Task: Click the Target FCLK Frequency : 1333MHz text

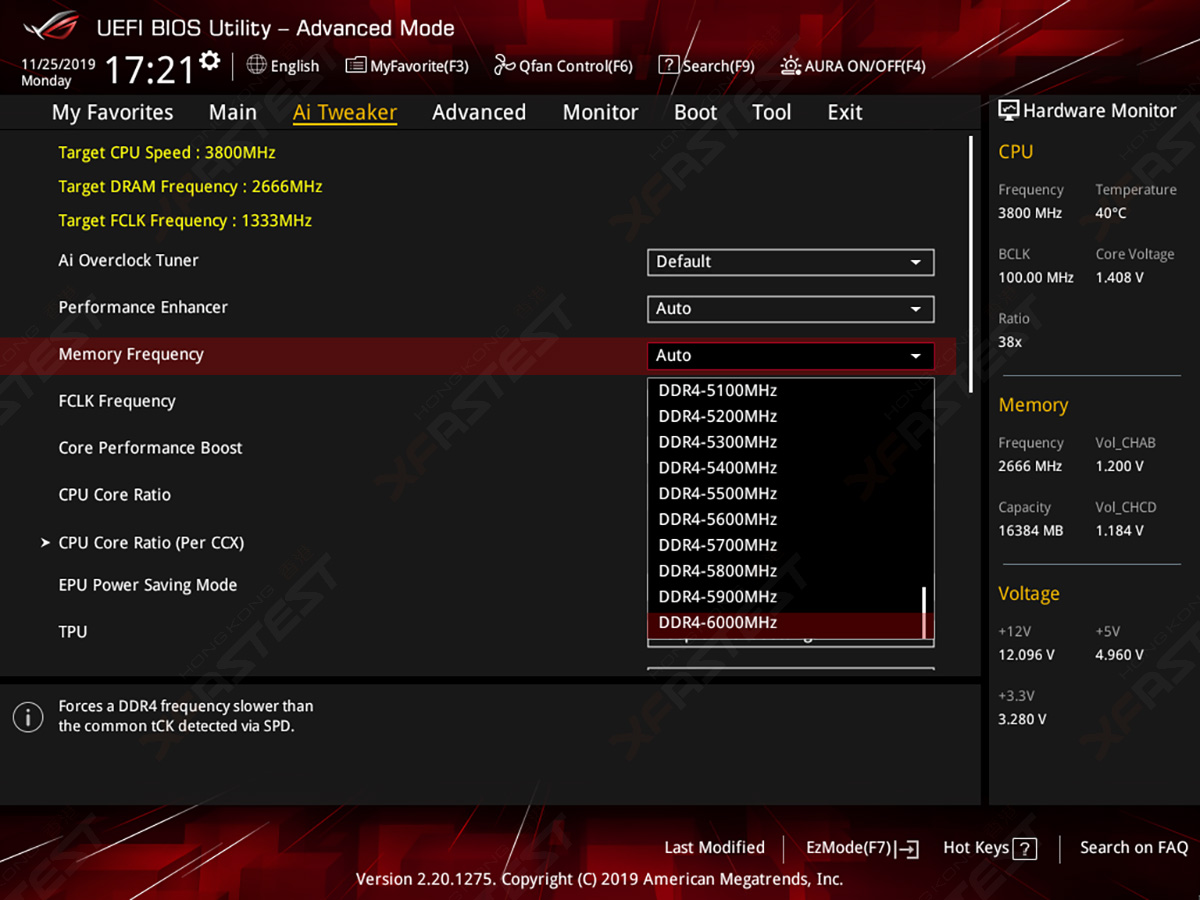Action: click(185, 221)
